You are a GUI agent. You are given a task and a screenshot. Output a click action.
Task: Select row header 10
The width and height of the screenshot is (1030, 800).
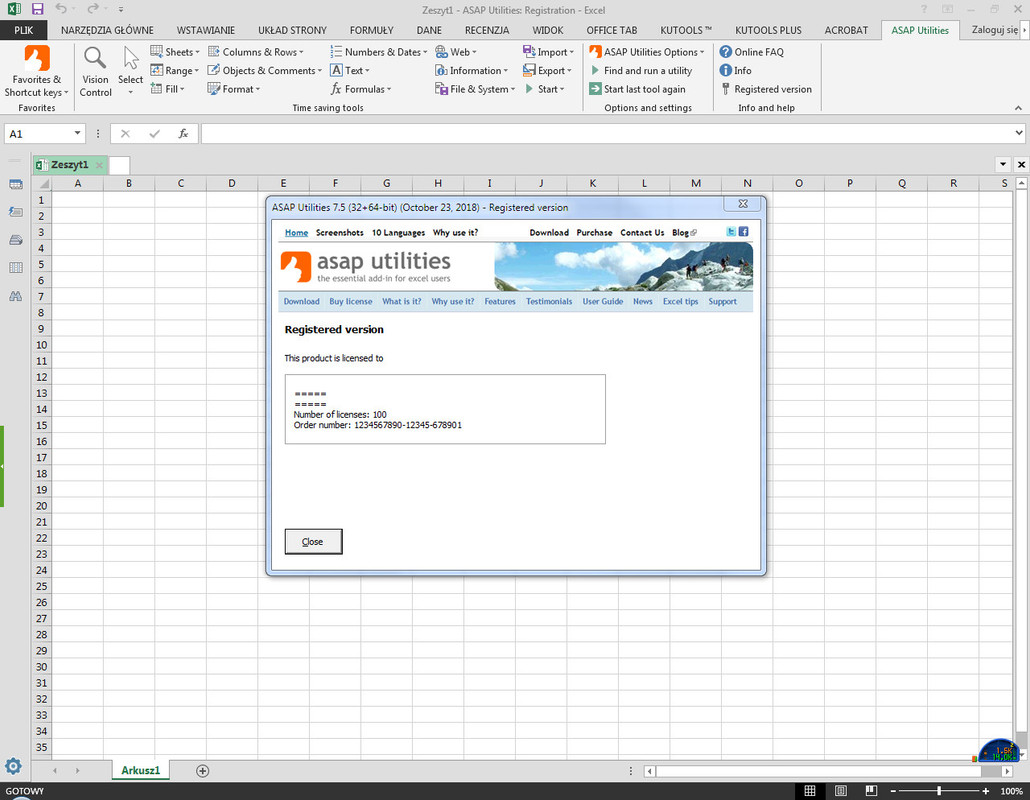[x=41, y=345]
